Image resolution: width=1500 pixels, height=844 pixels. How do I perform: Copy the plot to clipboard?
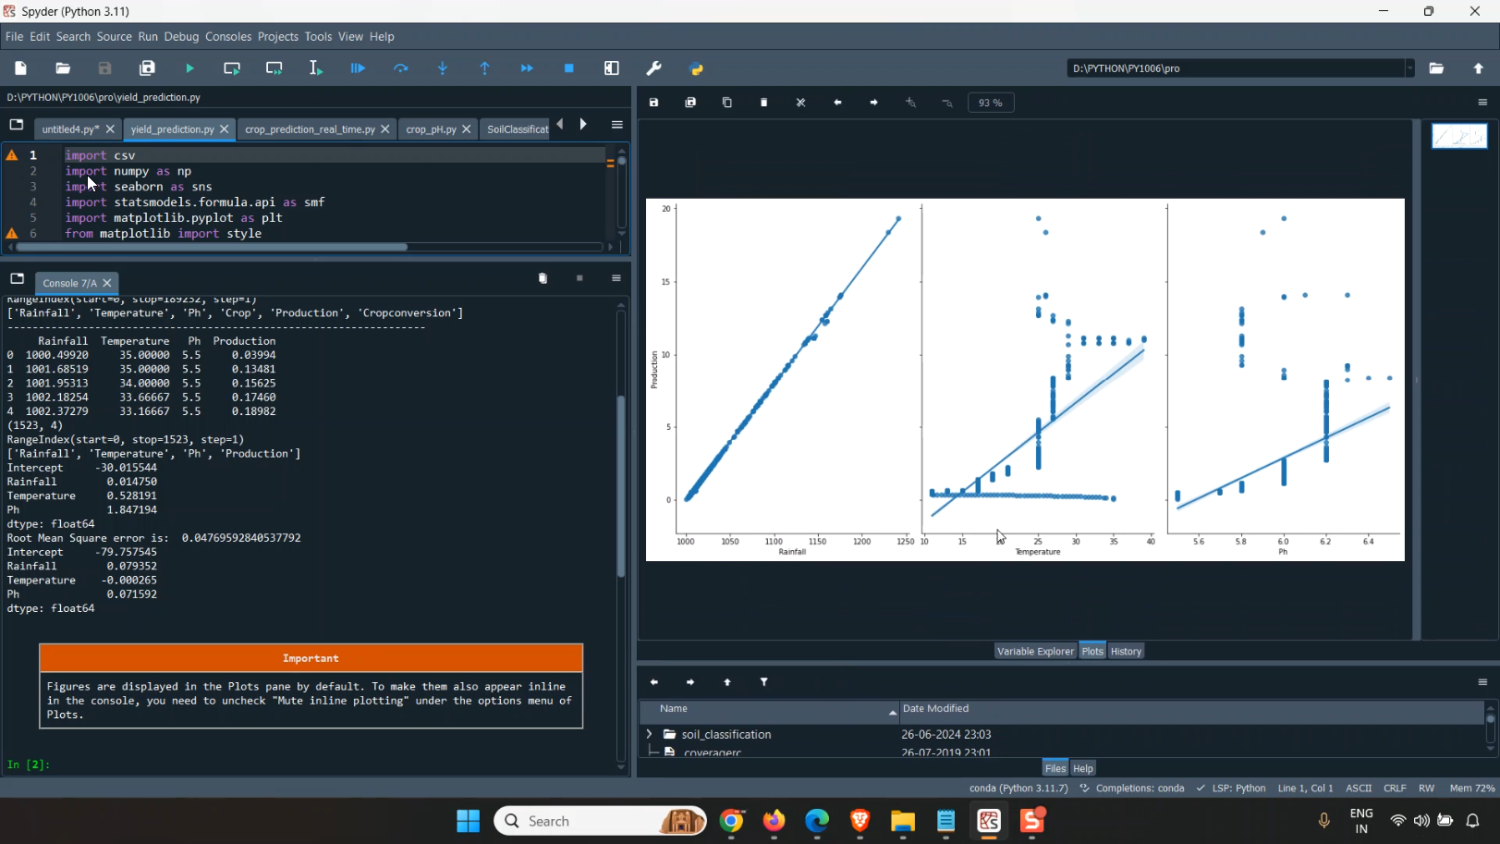point(727,102)
